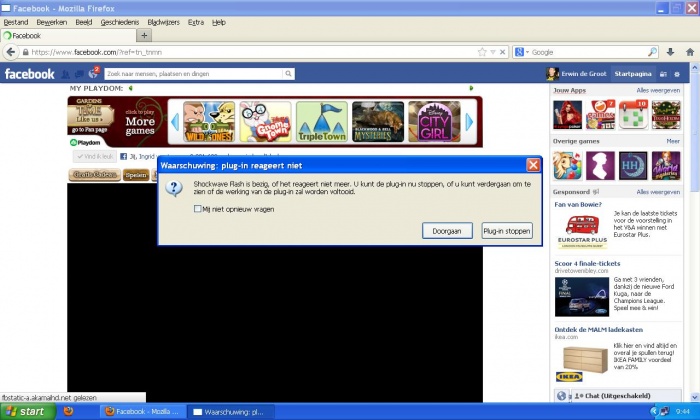The height and width of the screenshot is (420, 700).
Task: Open the Beeld menu
Action: [83, 22]
